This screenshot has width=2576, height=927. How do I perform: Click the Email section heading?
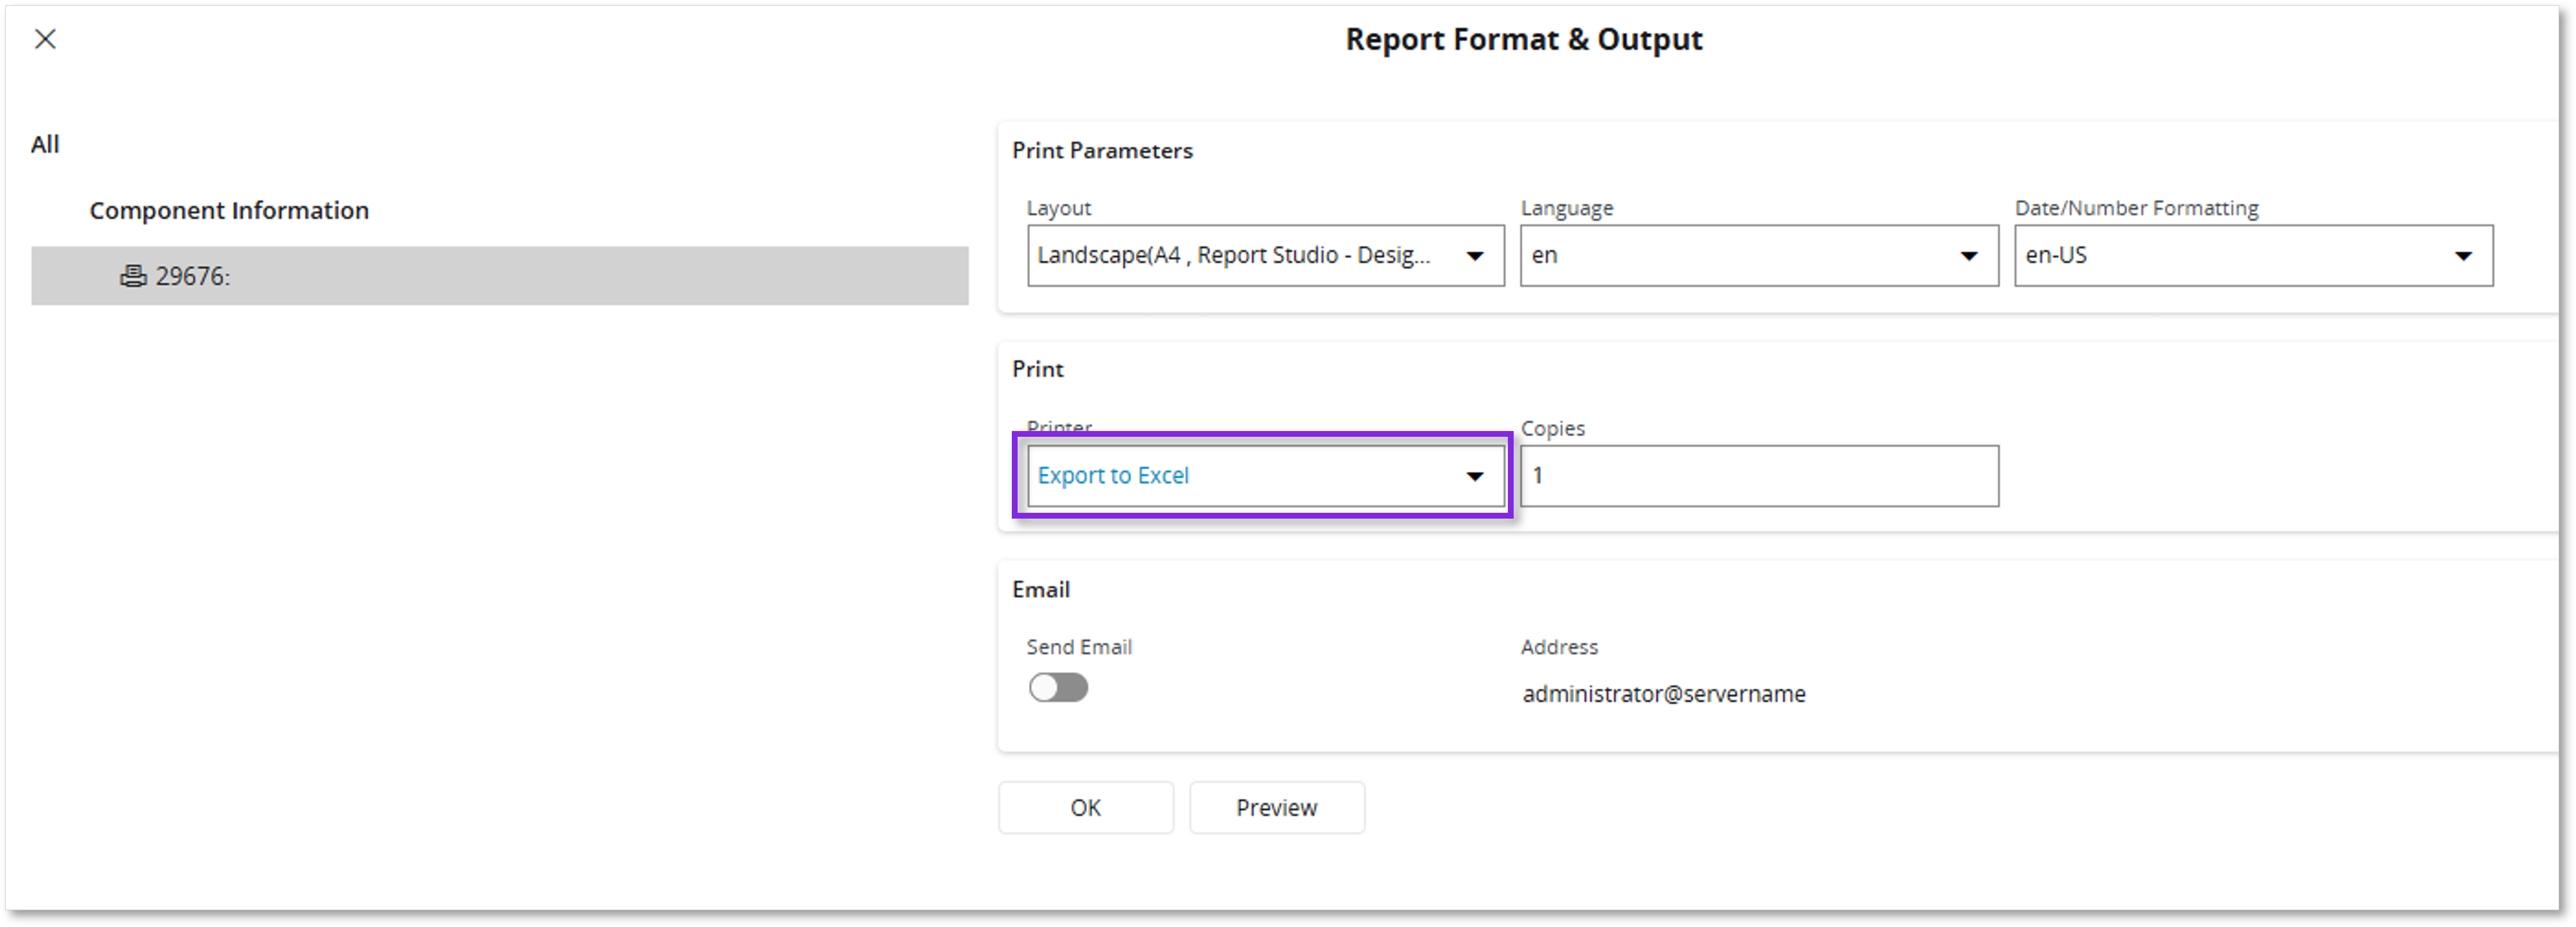(x=1040, y=590)
